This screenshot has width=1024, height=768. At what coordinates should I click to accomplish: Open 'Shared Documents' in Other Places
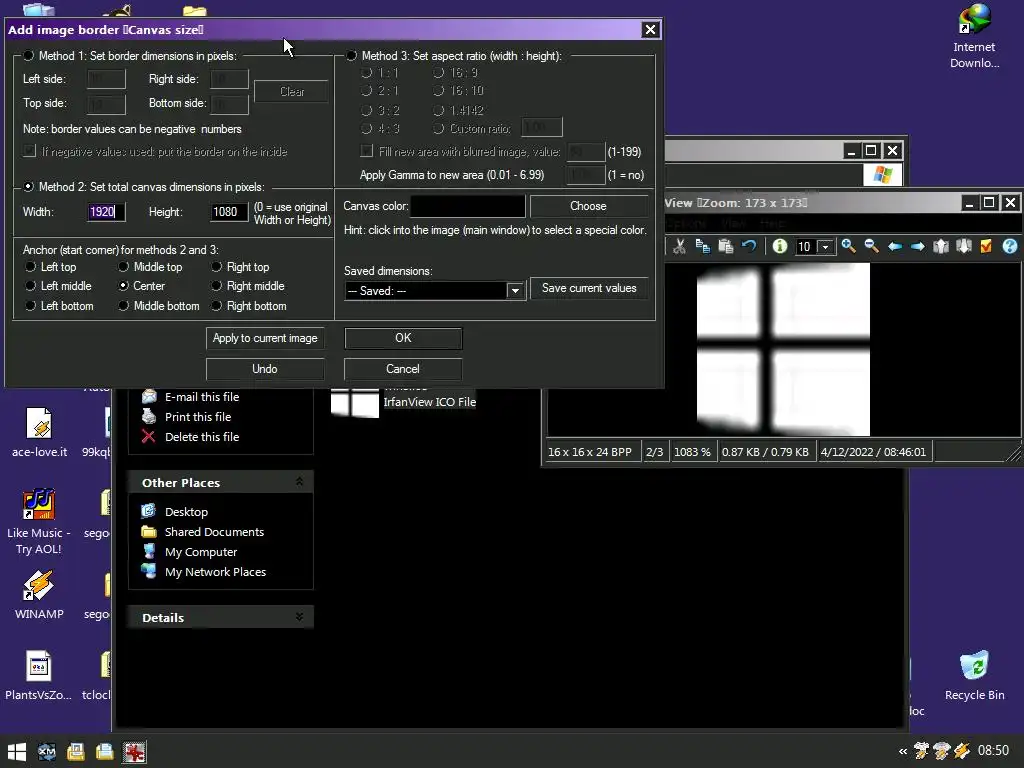(214, 532)
